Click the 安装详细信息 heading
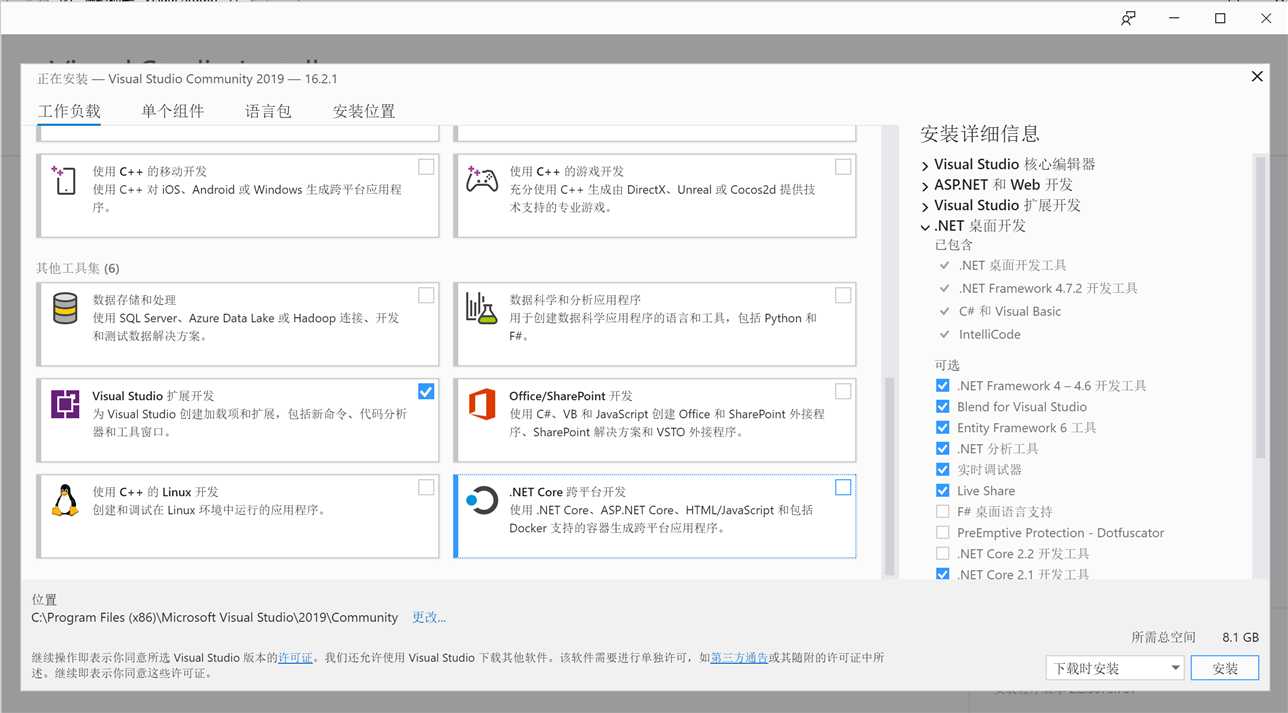Screen dimensions: 1288x713 click(x=980, y=134)
